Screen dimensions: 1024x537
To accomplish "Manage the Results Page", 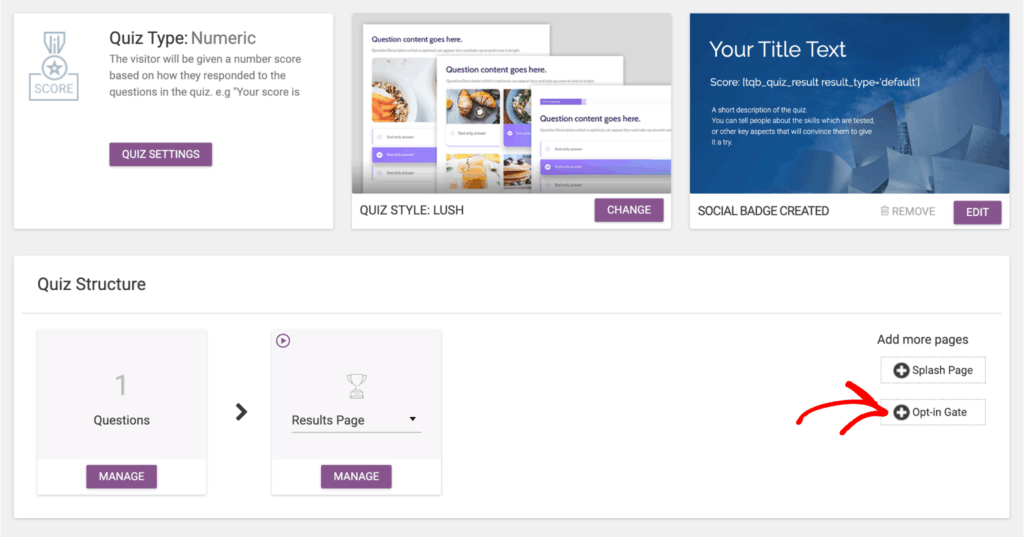I will click(x=355, y=477).
